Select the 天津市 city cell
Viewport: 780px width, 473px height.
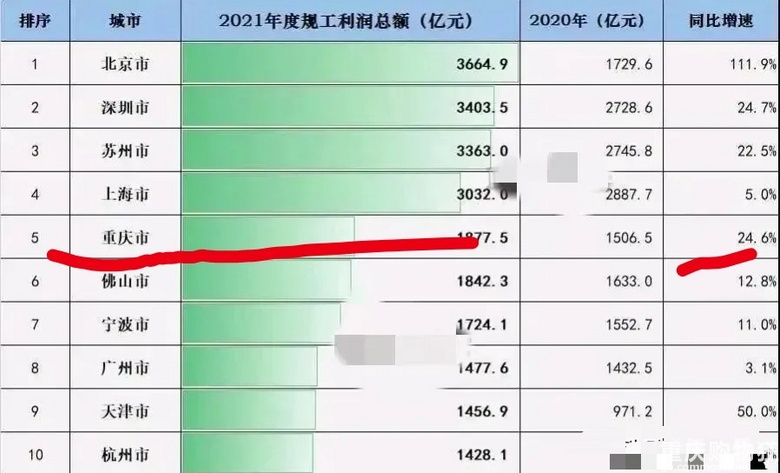[x=125, y=411]
